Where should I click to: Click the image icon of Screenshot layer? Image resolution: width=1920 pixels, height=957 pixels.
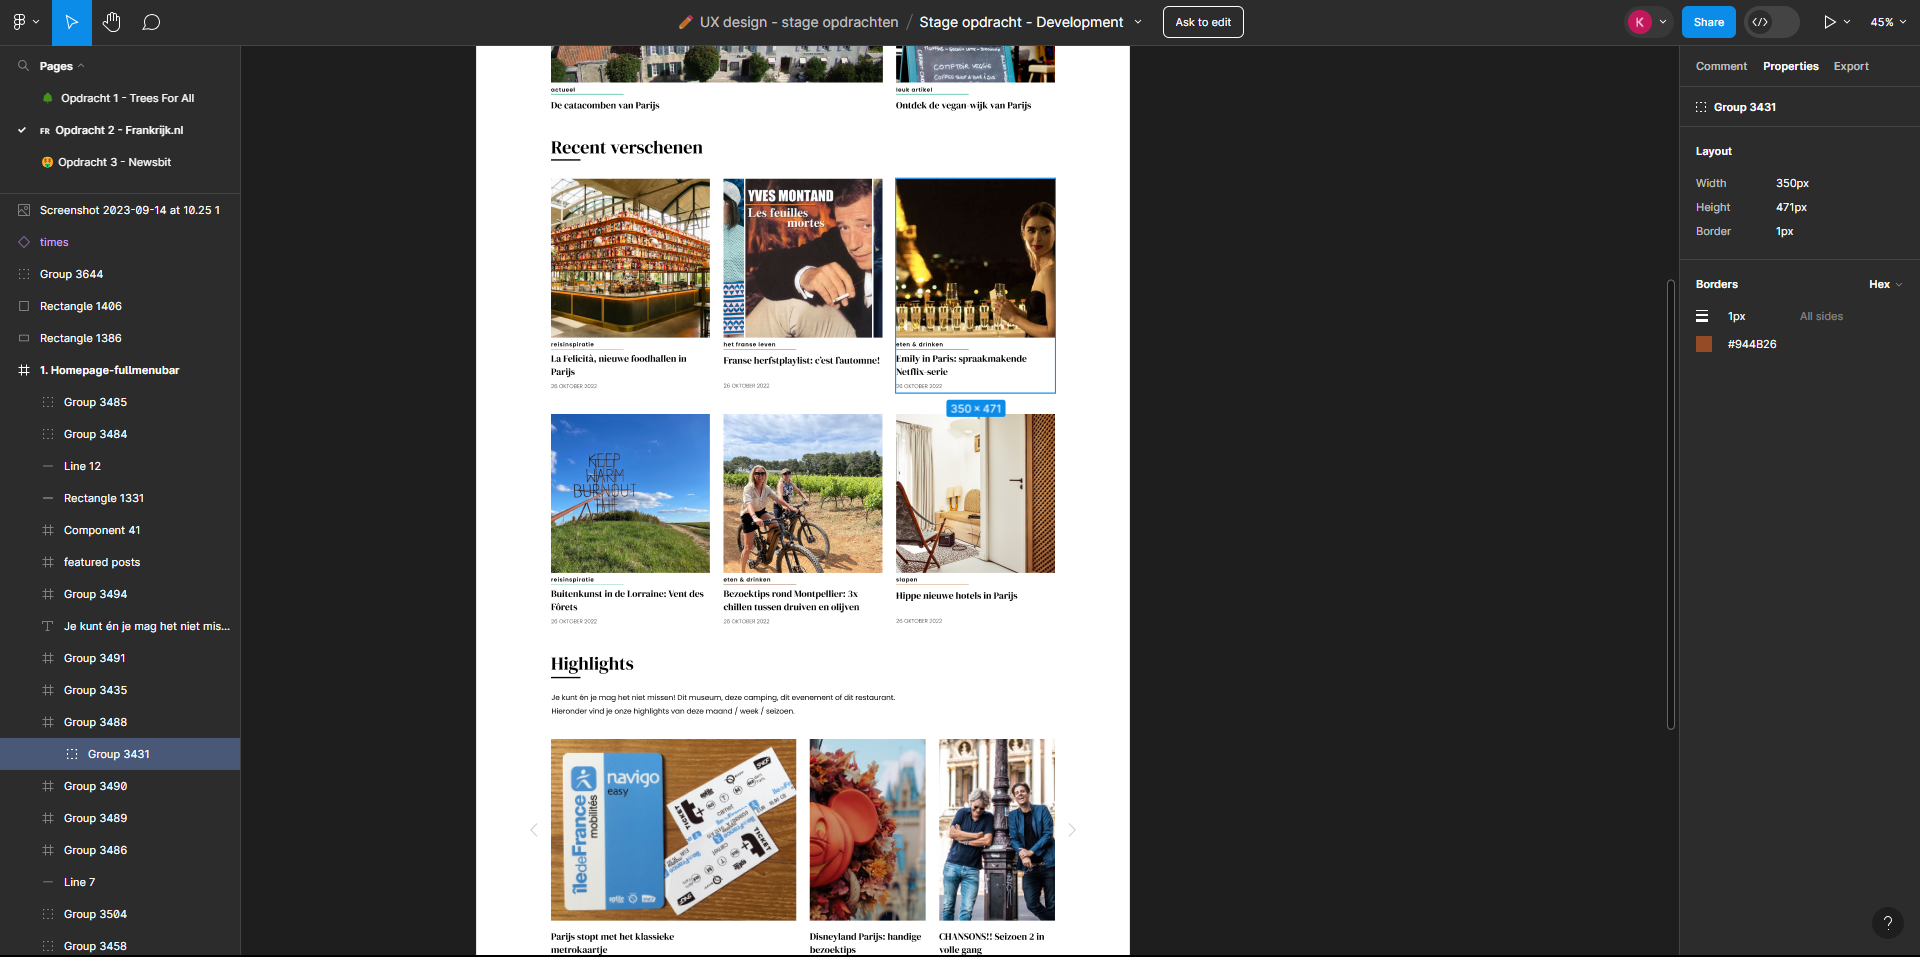pyautogui.click(x=24, y=210)
